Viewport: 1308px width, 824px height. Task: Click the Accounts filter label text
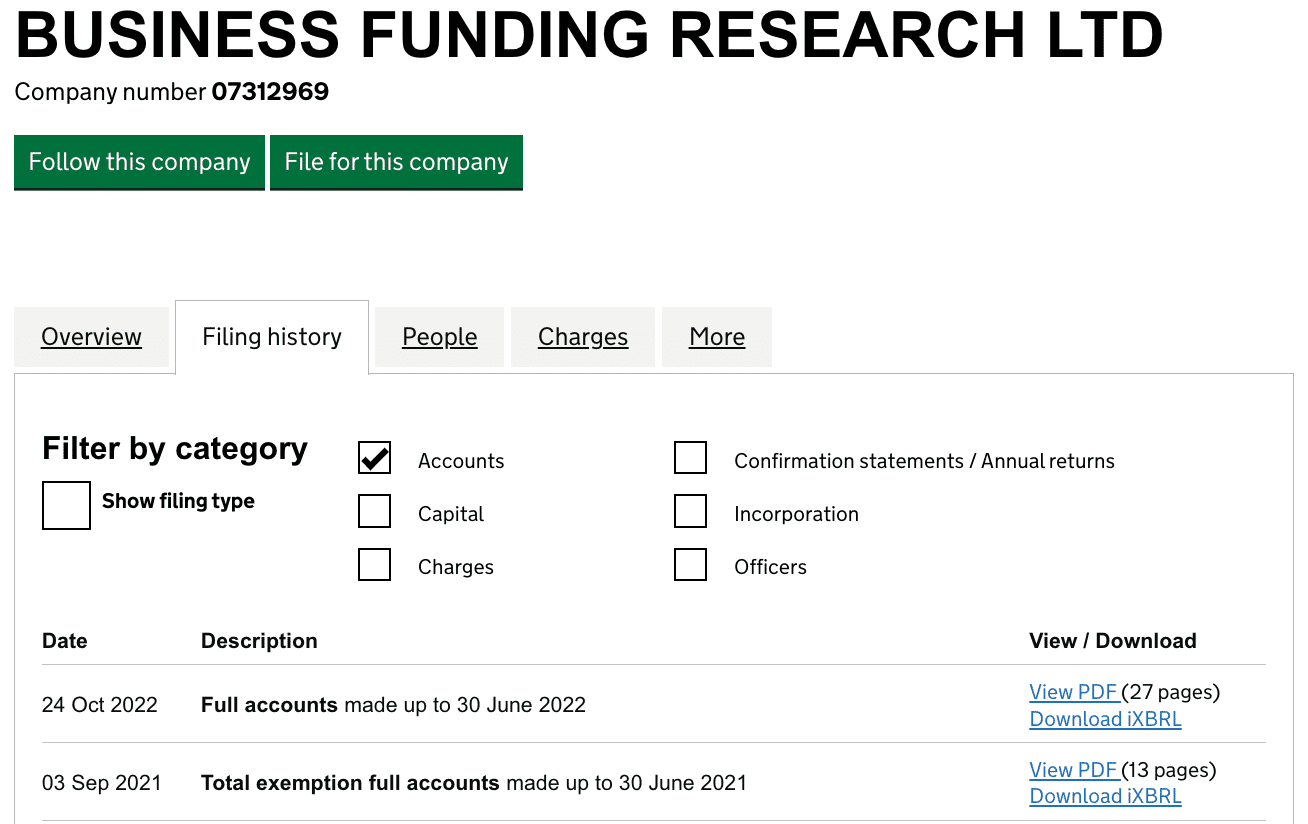[461, 461]
